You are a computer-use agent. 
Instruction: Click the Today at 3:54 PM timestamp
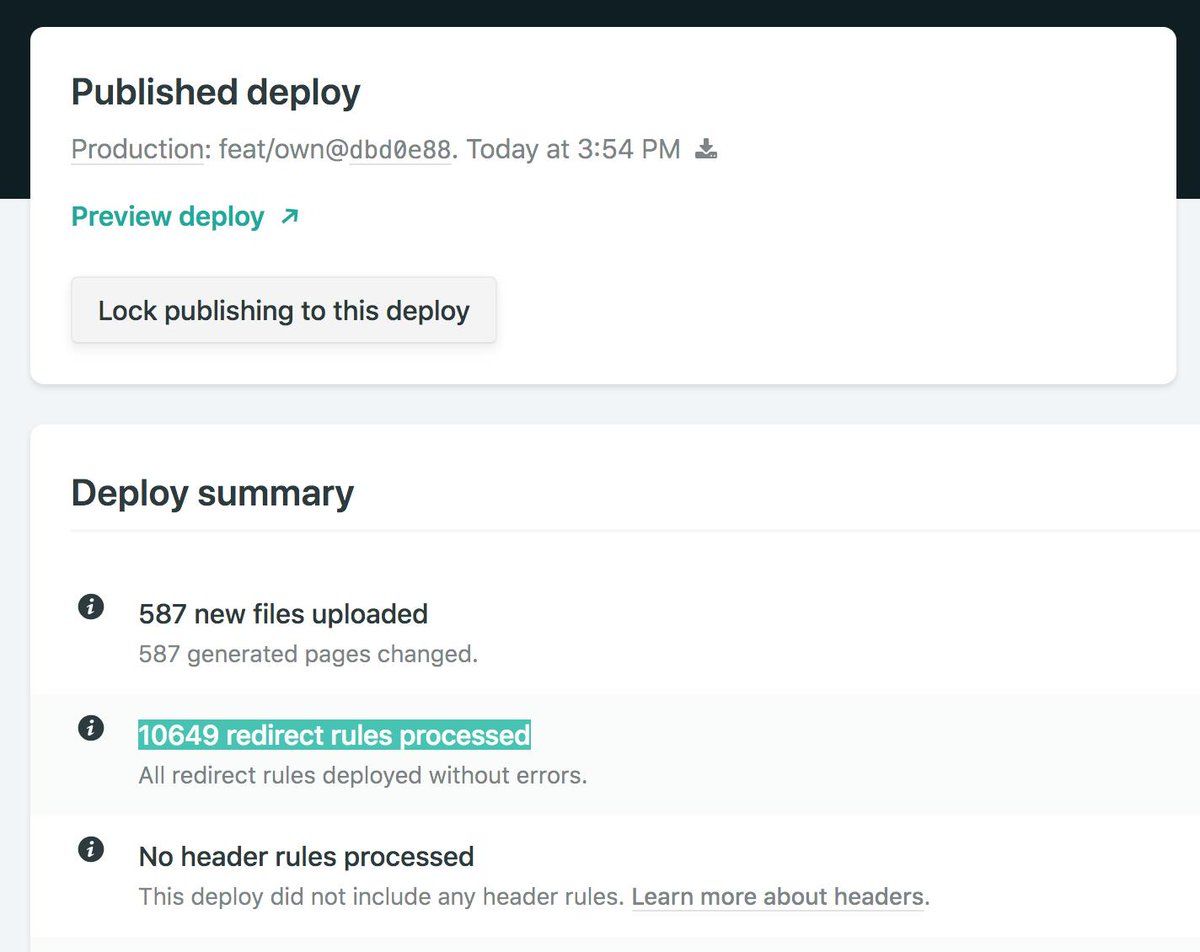click(573, 150)
